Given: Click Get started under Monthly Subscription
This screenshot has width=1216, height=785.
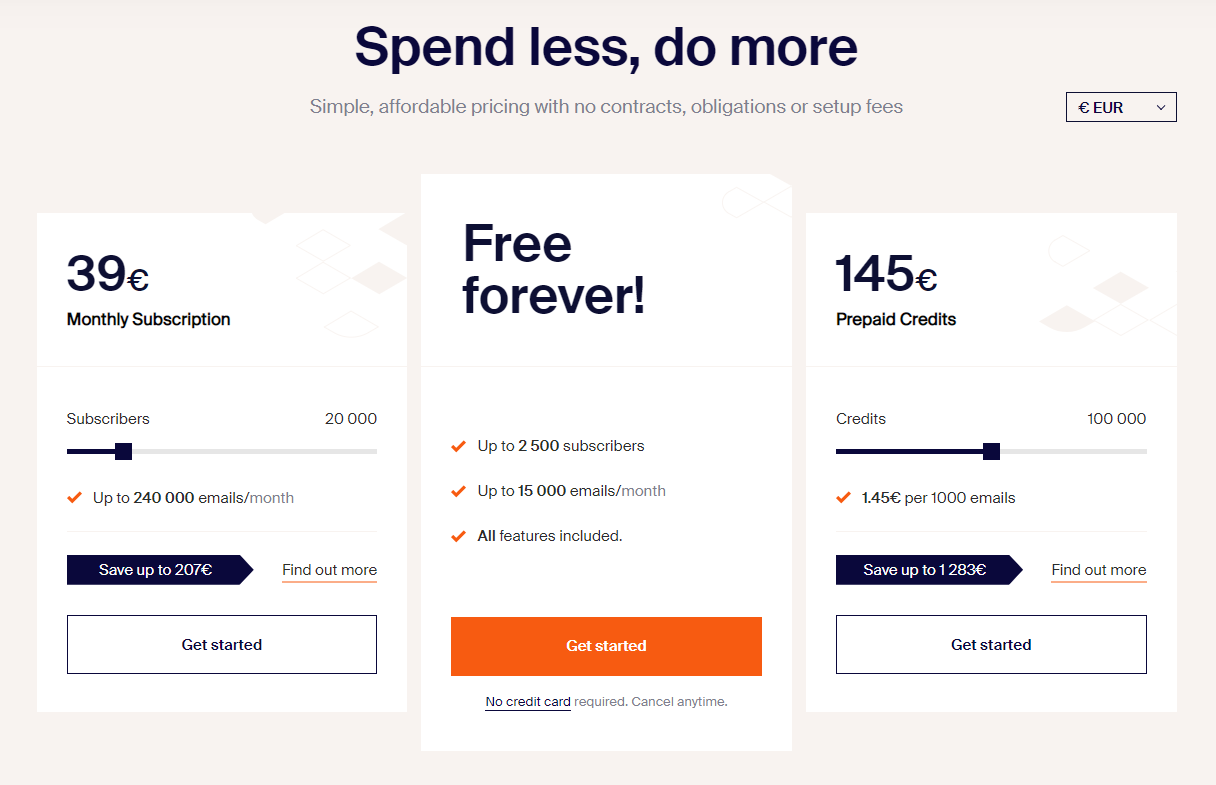Looking at the screenshot, I should (x=222, y=644).
